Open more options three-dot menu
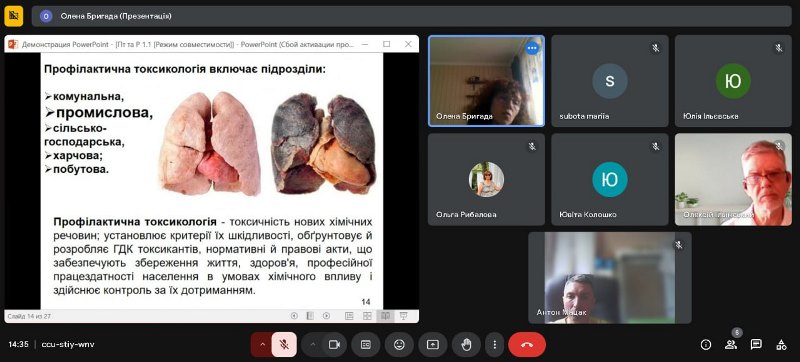Image resolution: width=800 pixels, height=362 pixels. click(494, 345)
